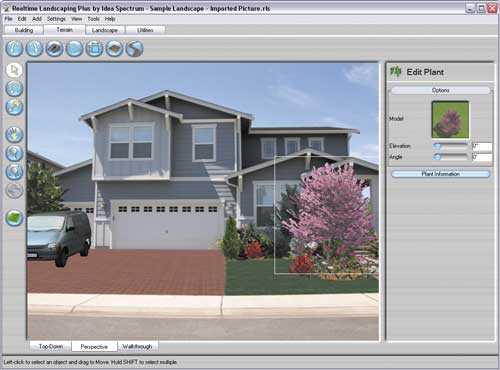Image resolution: width=500 pixels, height=370 pixels.
Task: Click the small evergreen shrub beside the garage
Action: [230, 238]
